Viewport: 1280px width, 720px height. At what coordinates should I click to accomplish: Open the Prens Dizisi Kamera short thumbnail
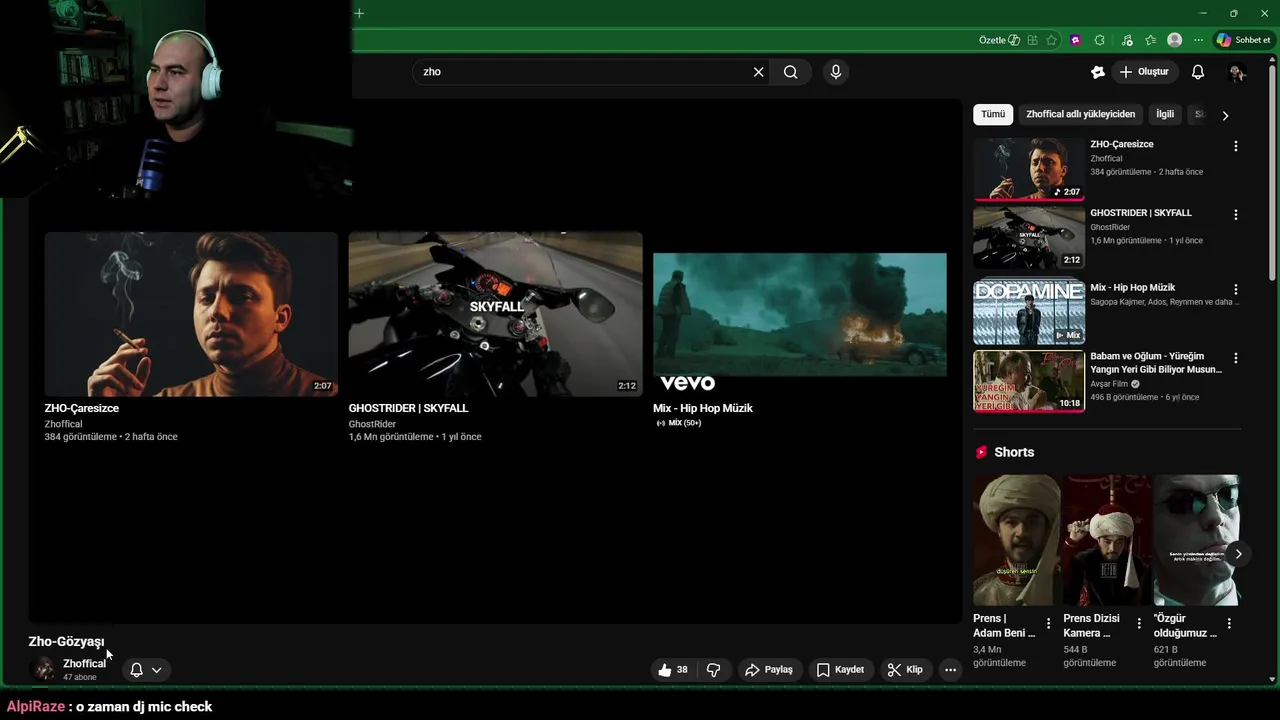[1107, 540]
